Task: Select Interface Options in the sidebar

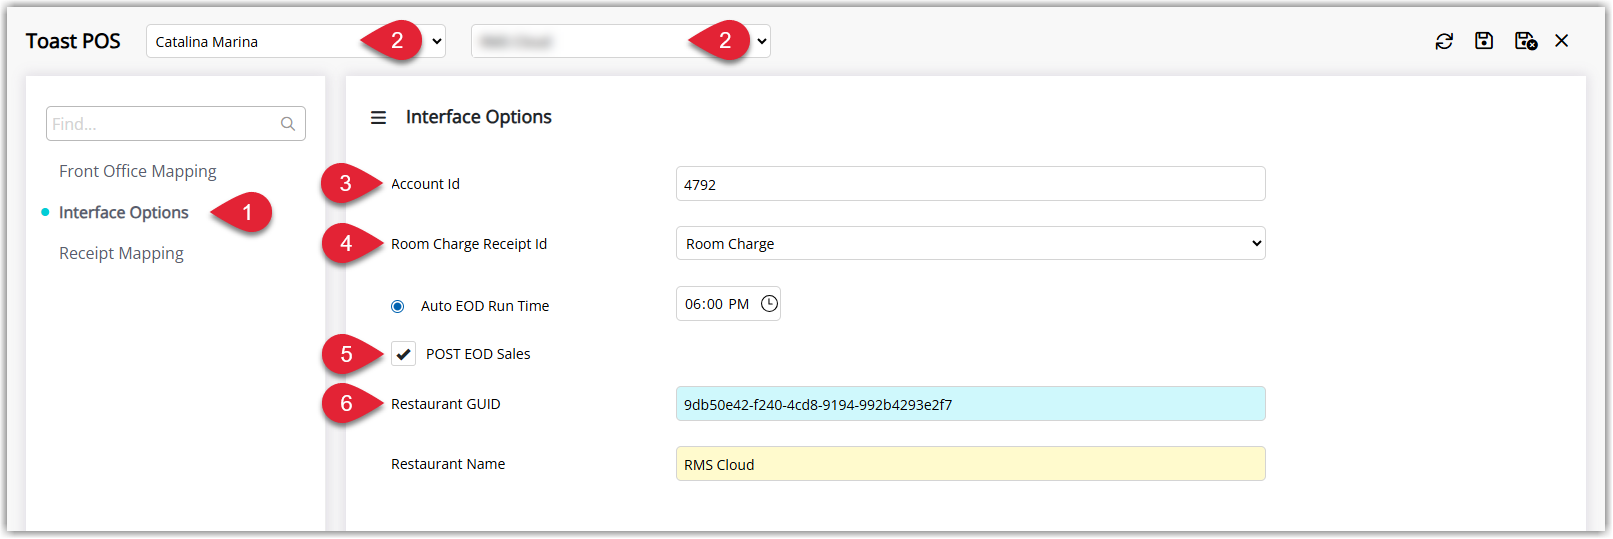Action: click(124, 212)
